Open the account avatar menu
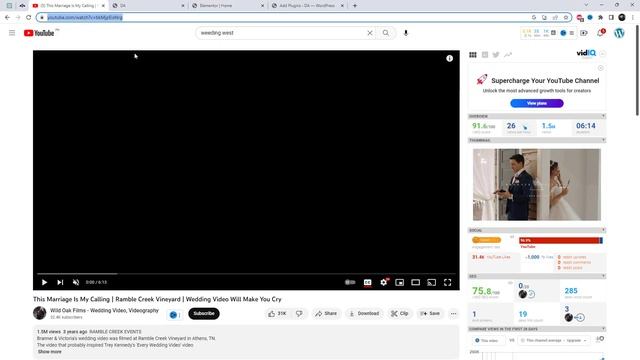The height and width of the screenshot is (360, 640). point(619,33)
